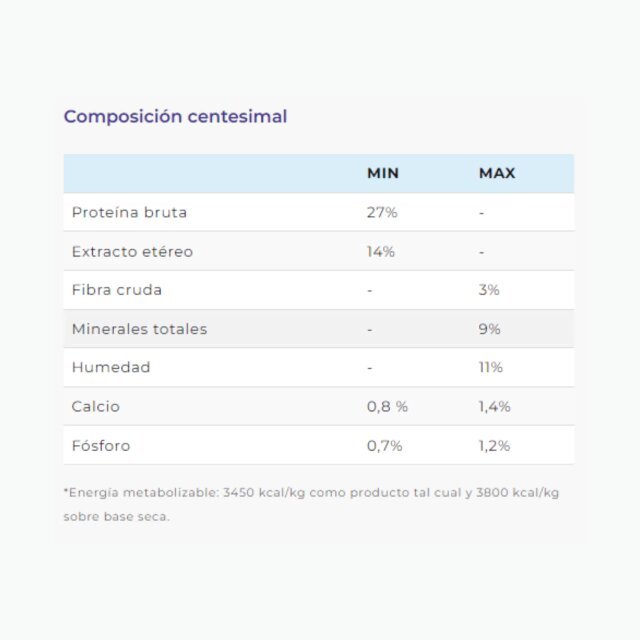
Task: Select the Extracto etéreo row label
Action: (x=132, y=252)
